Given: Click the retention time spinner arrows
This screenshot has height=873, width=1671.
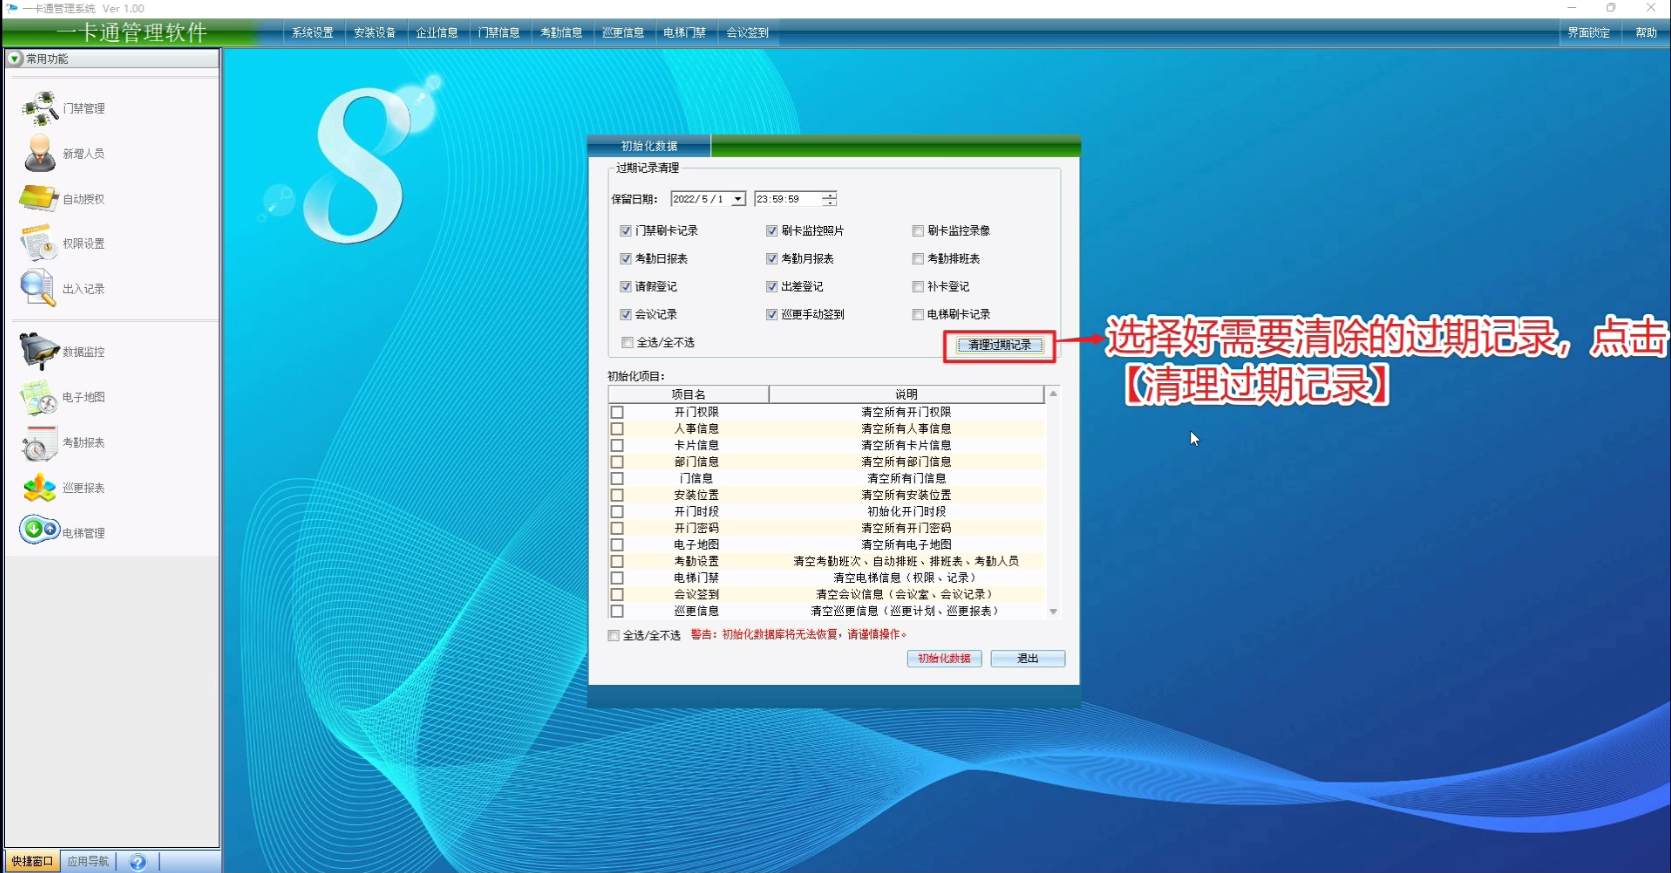Looking at the screenshot, I should [829, 199].
